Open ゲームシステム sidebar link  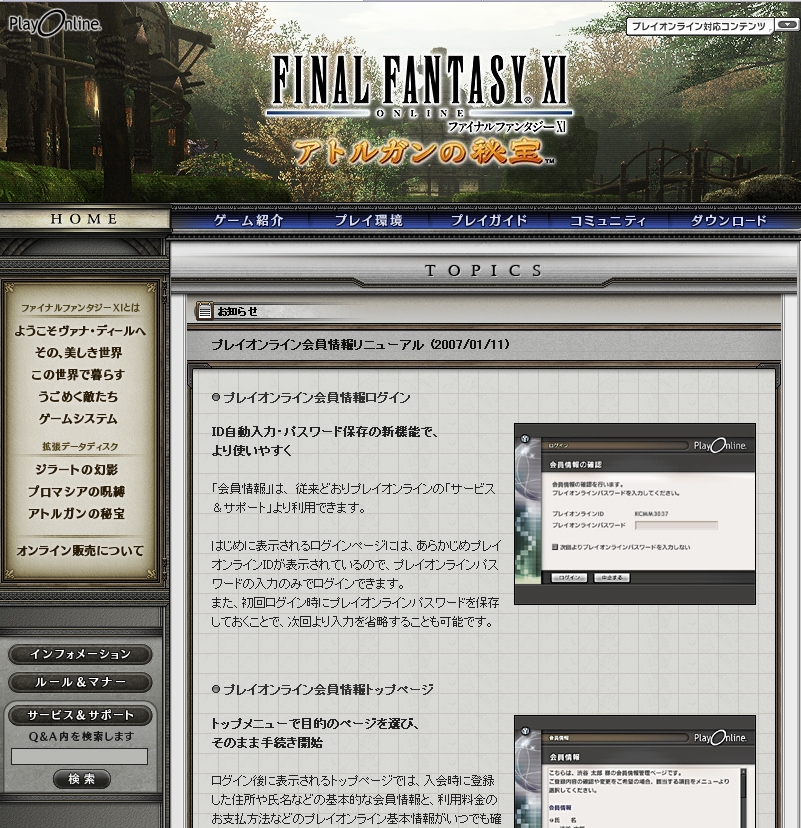(x=78, y=419)
